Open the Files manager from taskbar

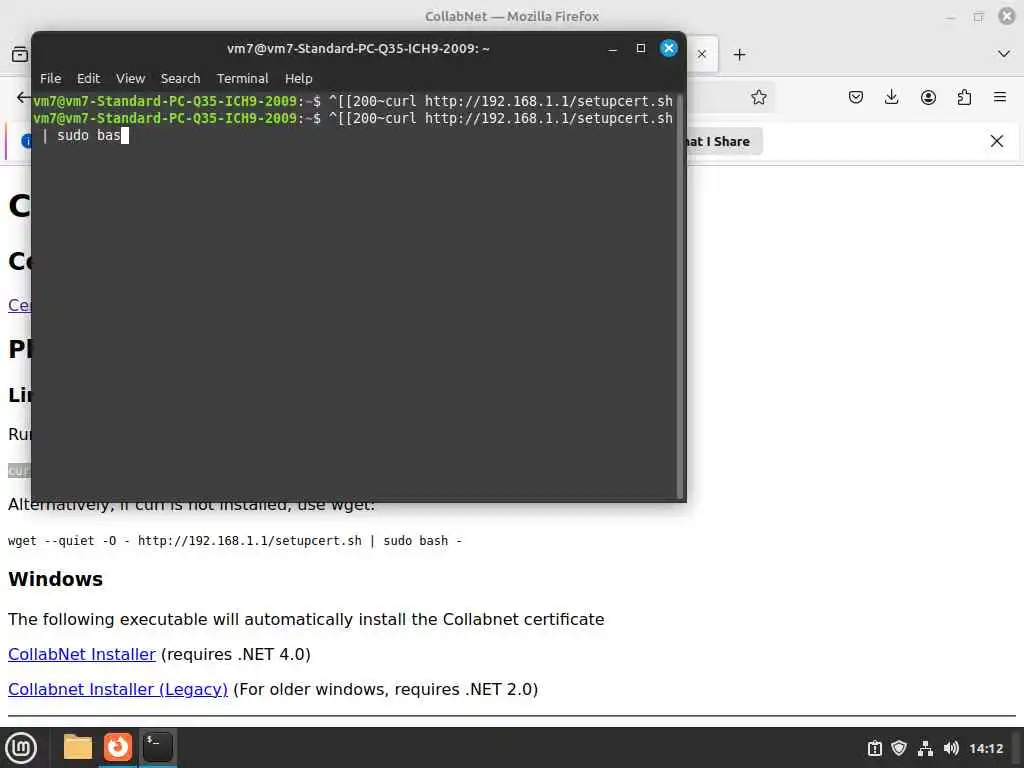point(78,747)
